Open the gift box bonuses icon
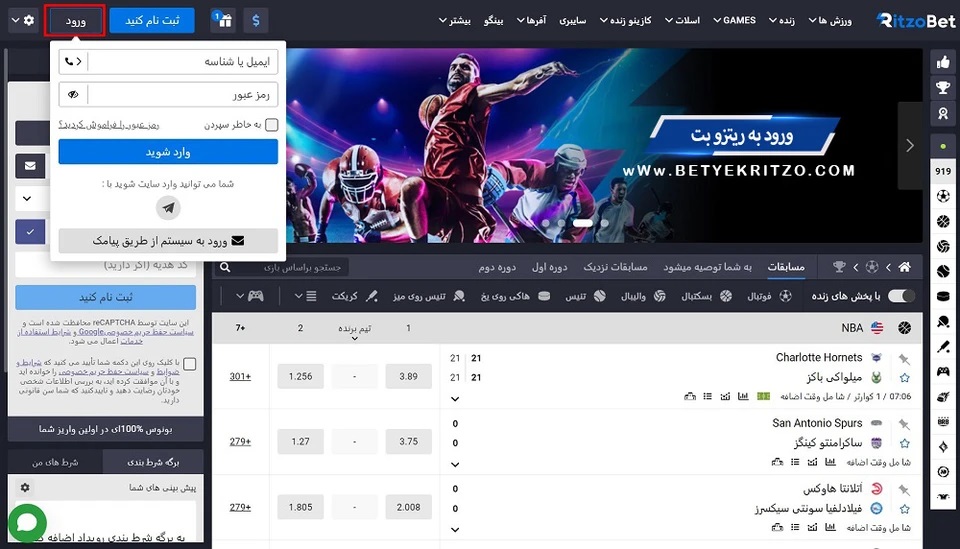Image resolution: width=960 pixels, height=549 pixels. [x=225, y=20]
